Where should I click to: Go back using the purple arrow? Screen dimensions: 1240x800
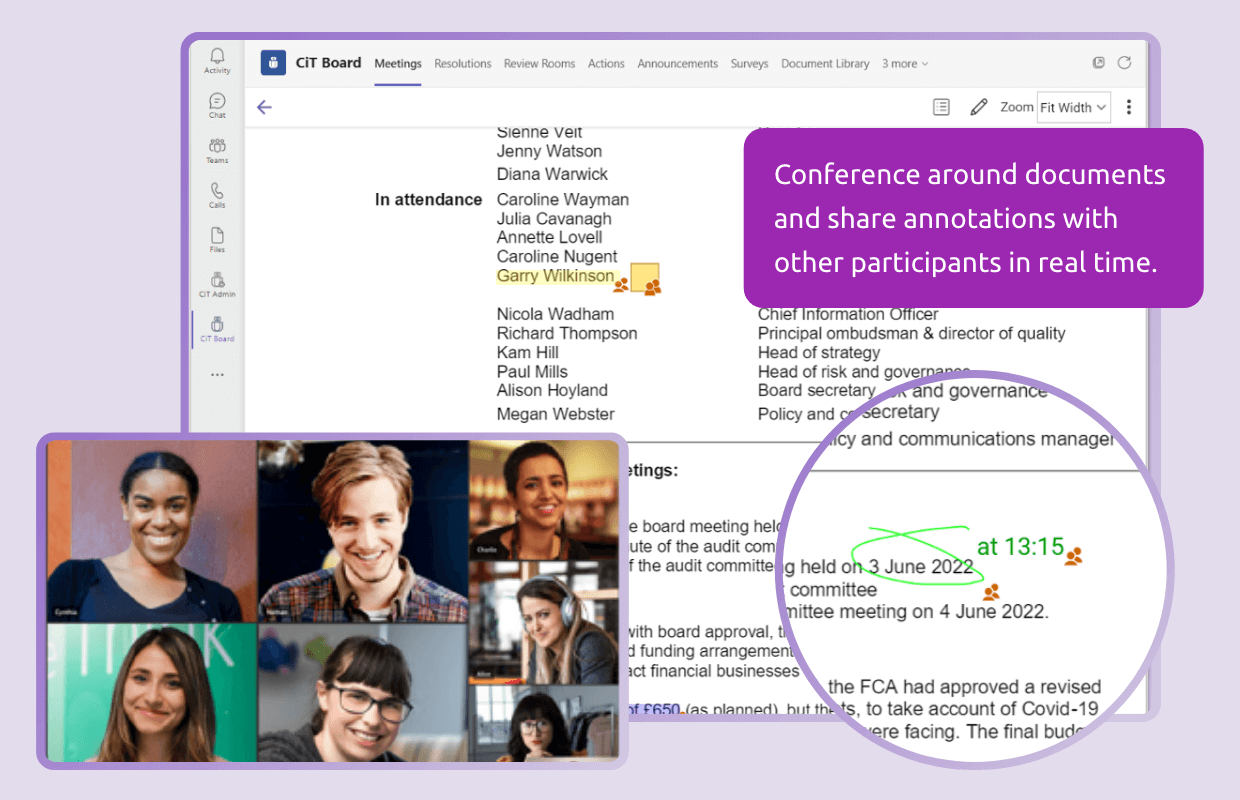tap(264, 106)
